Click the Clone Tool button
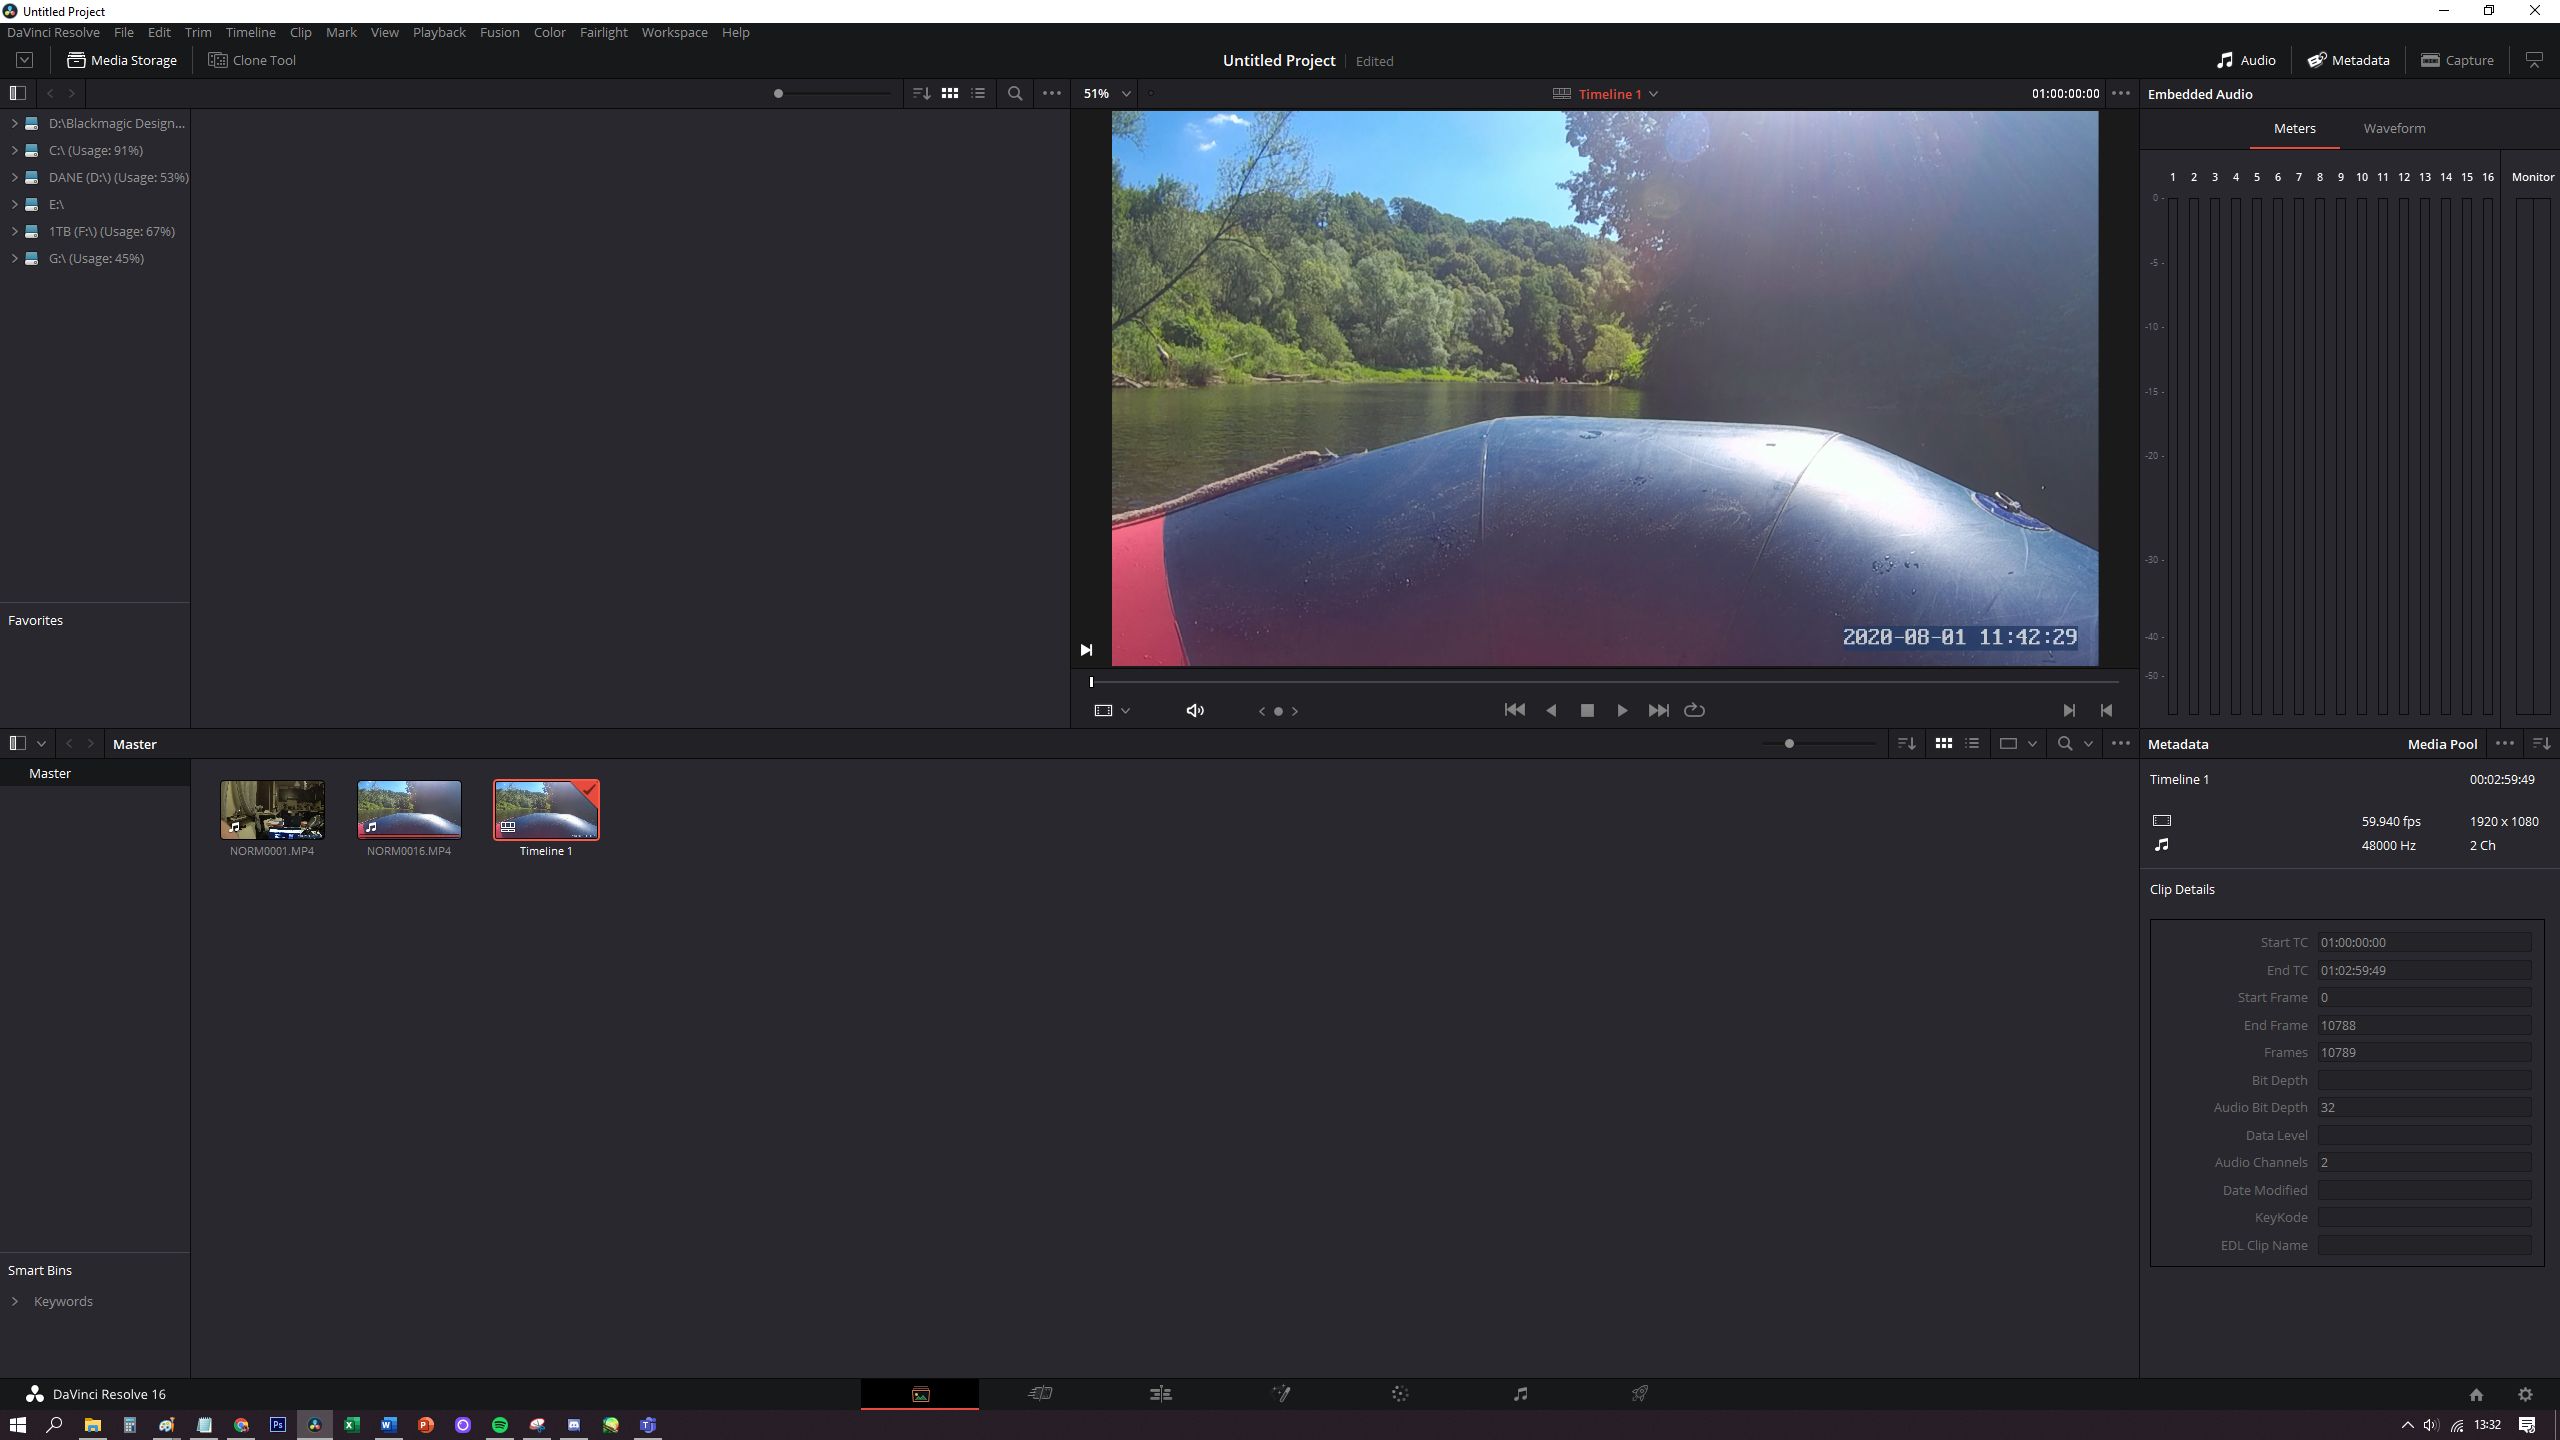The width and height of the screenshot is (2560, 1440). click(x=252, y=60)
